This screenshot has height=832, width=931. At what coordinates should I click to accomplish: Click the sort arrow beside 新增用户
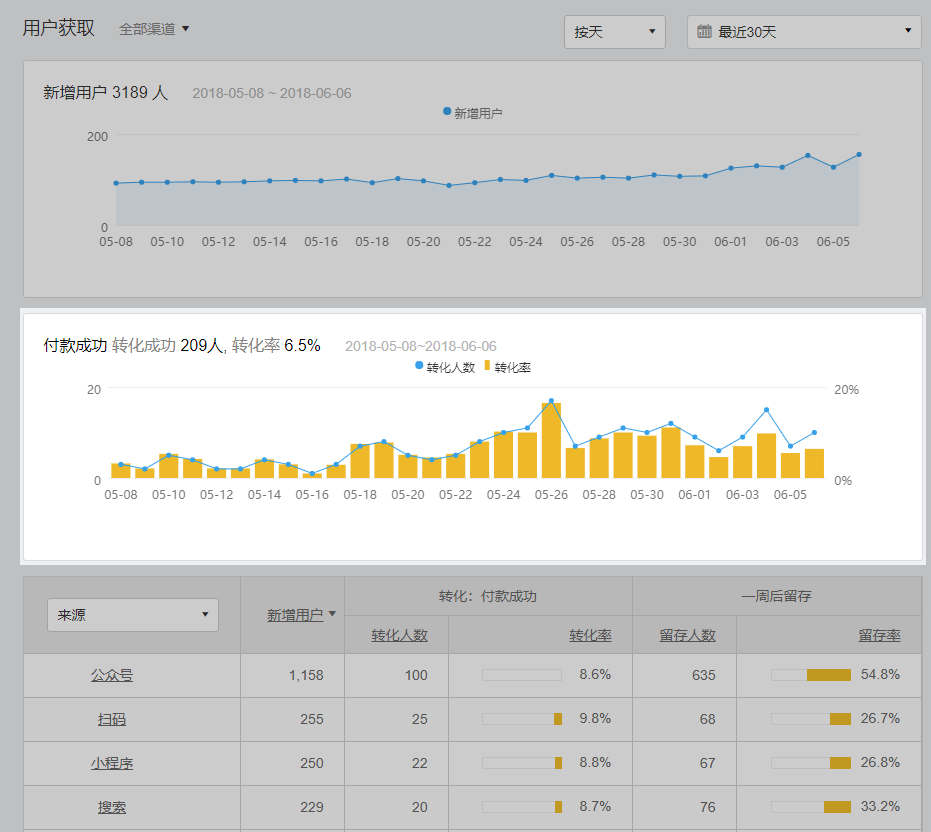click(332, 614)
